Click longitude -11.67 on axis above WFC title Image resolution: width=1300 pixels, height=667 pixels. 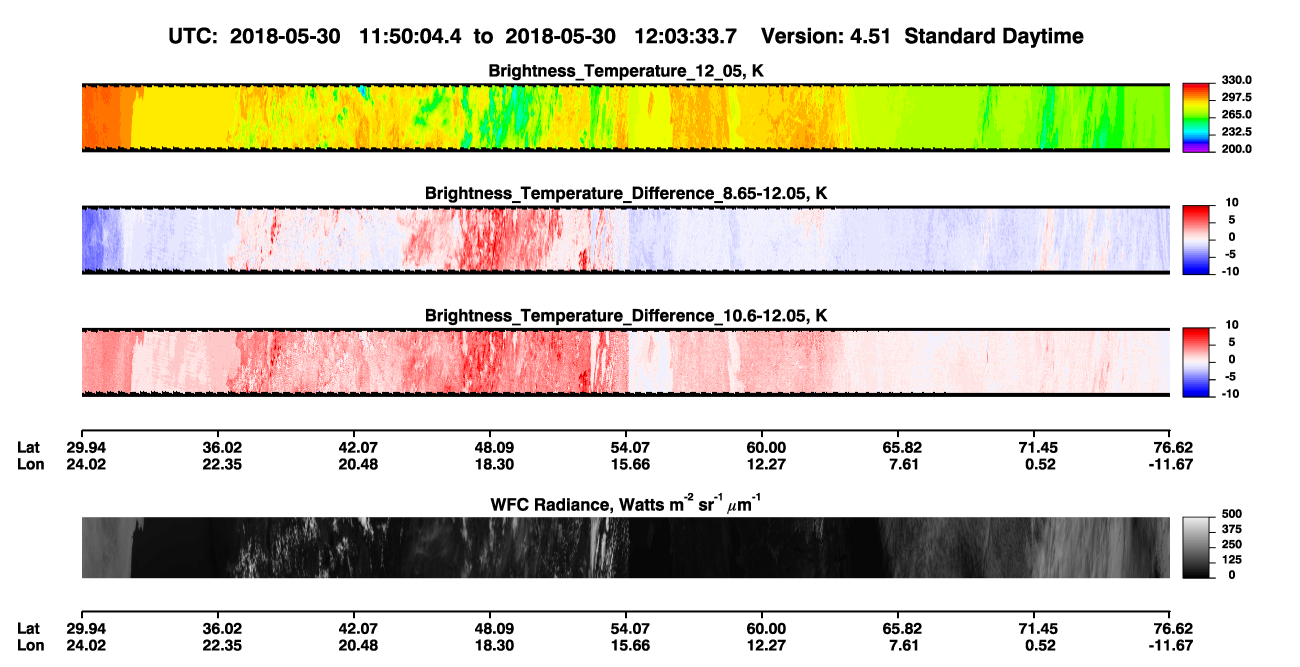point(1169,464)
